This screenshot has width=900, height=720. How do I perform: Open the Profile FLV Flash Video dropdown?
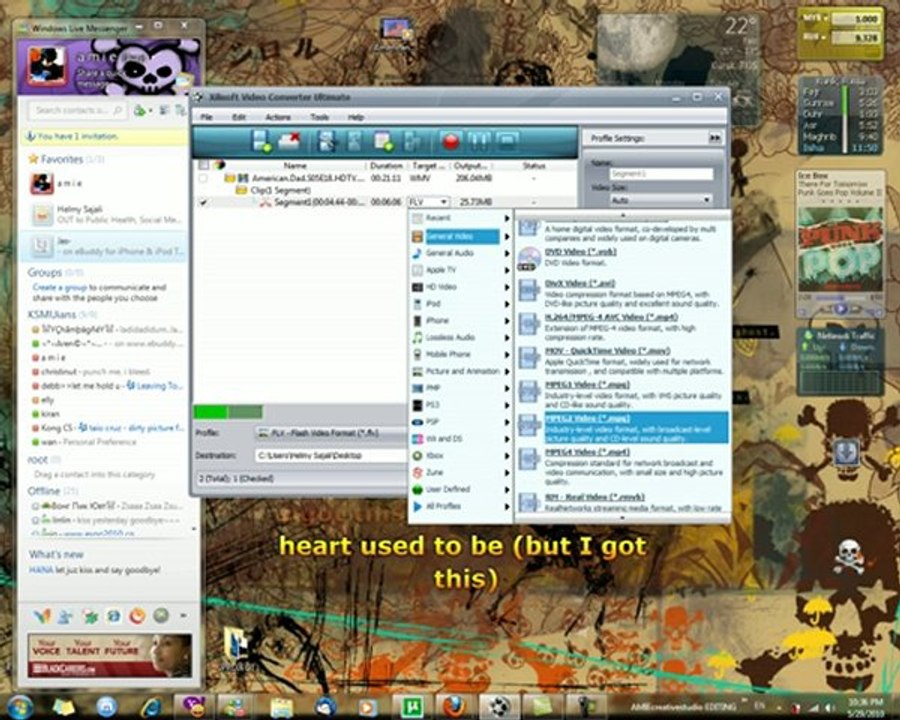pos(330,433)
